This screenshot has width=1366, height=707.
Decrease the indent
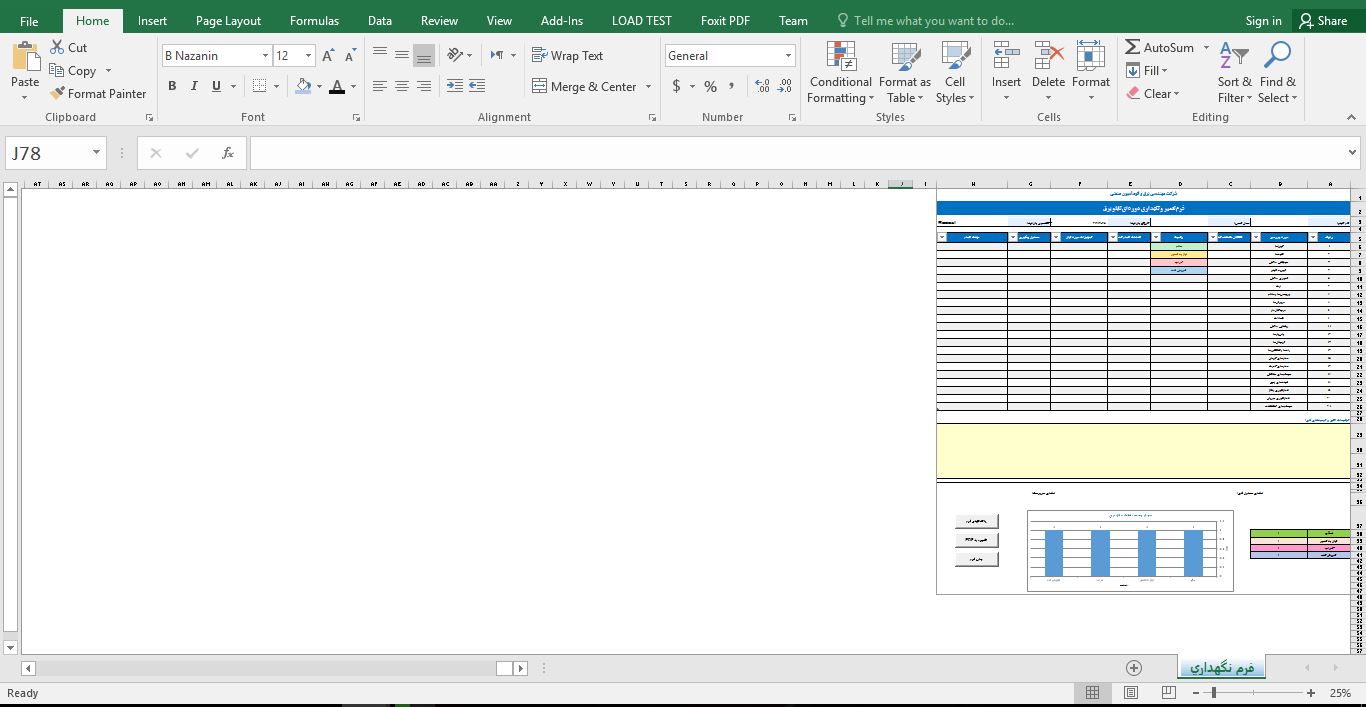click(x=454, y=86)
